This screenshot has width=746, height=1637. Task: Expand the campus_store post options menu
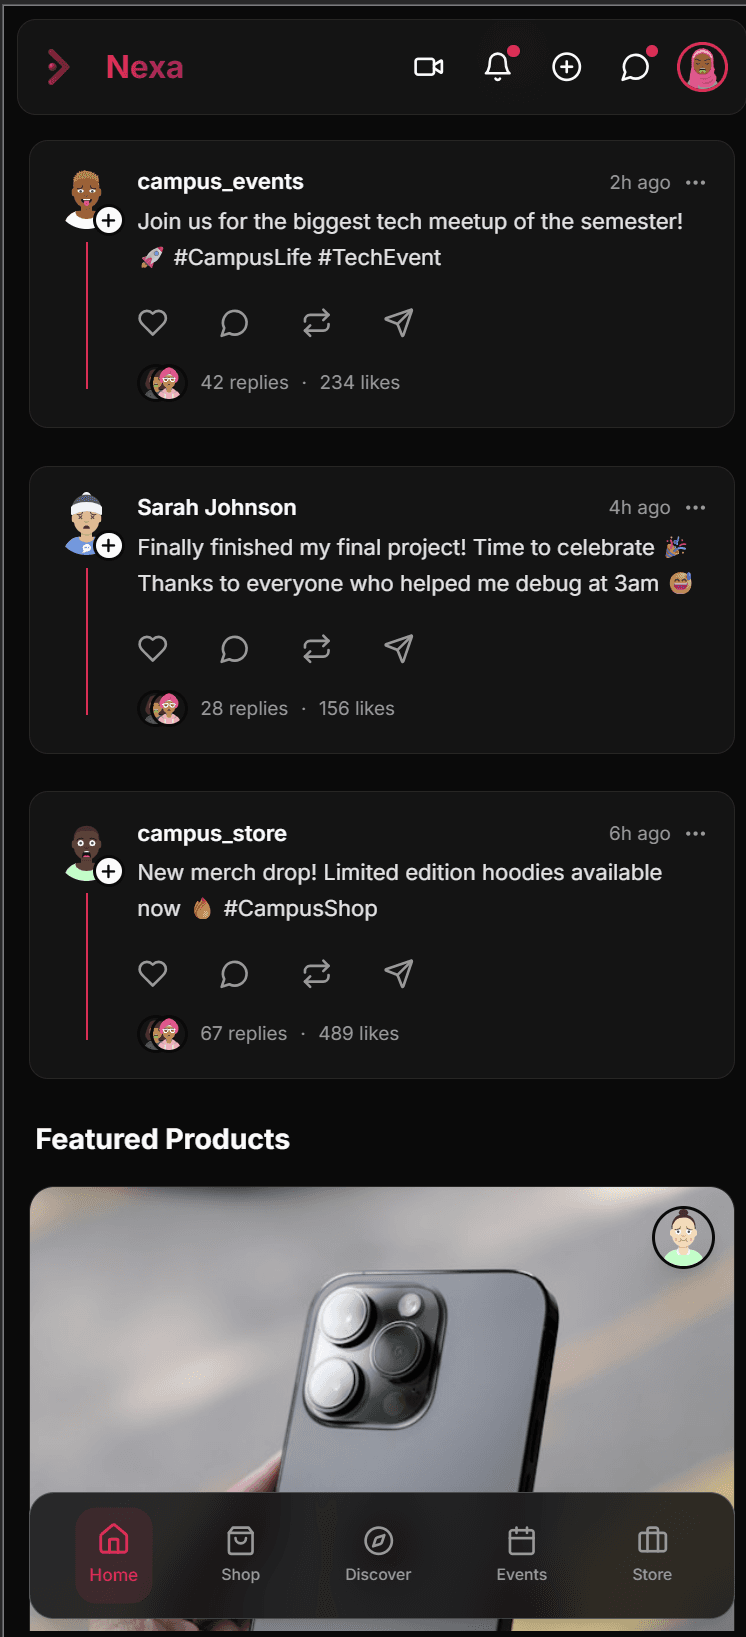click(696, 834)
